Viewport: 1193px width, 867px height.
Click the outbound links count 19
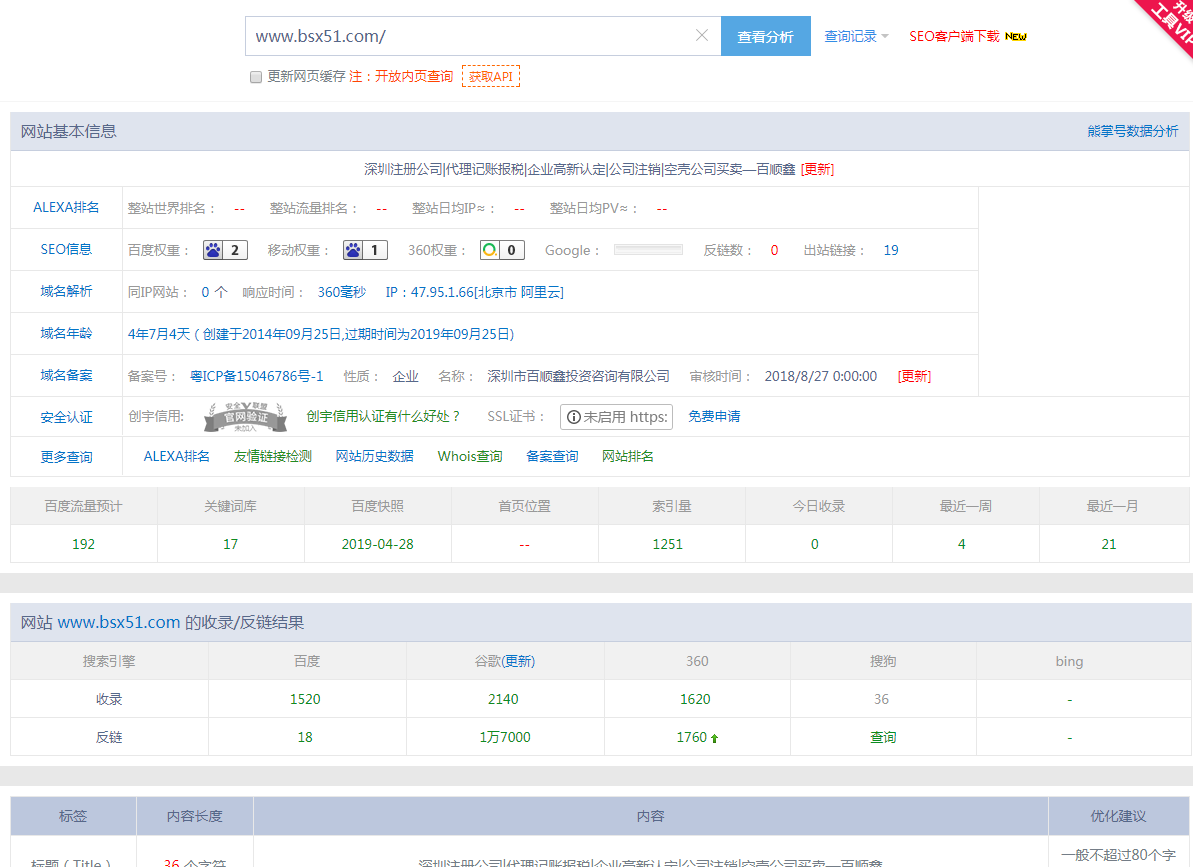tap(891, 250)
